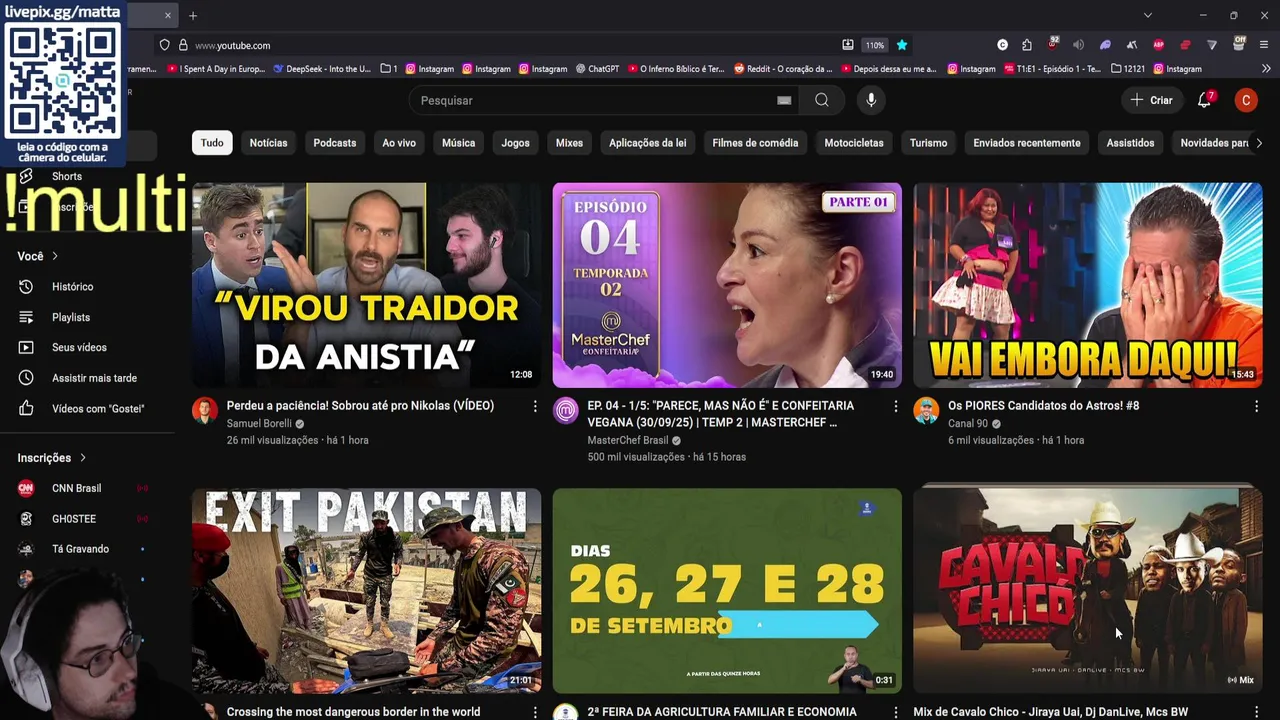Viewport: 1280px width, 720px height.
Task: Click the Criar button
Action: coord(1151,100)
